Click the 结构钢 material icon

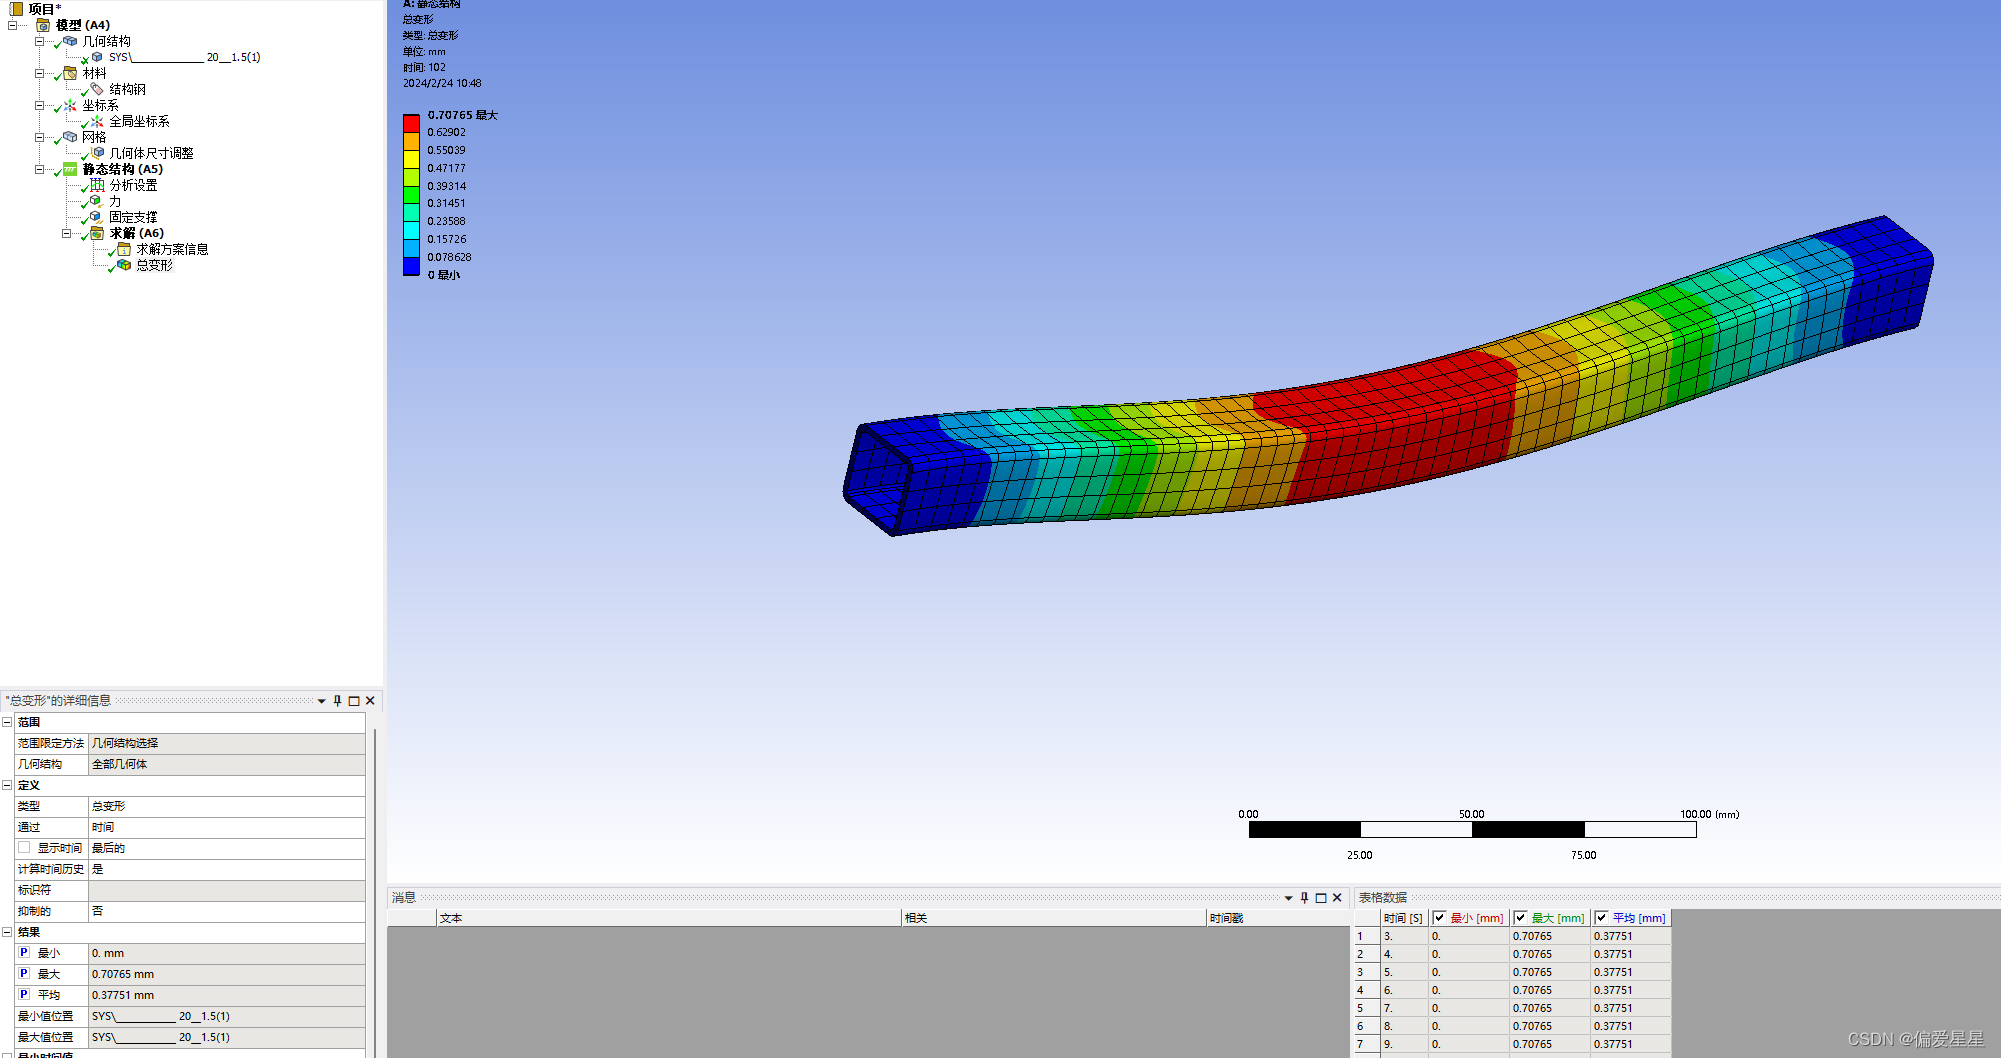pyautogui.click(x=97, y=89)
